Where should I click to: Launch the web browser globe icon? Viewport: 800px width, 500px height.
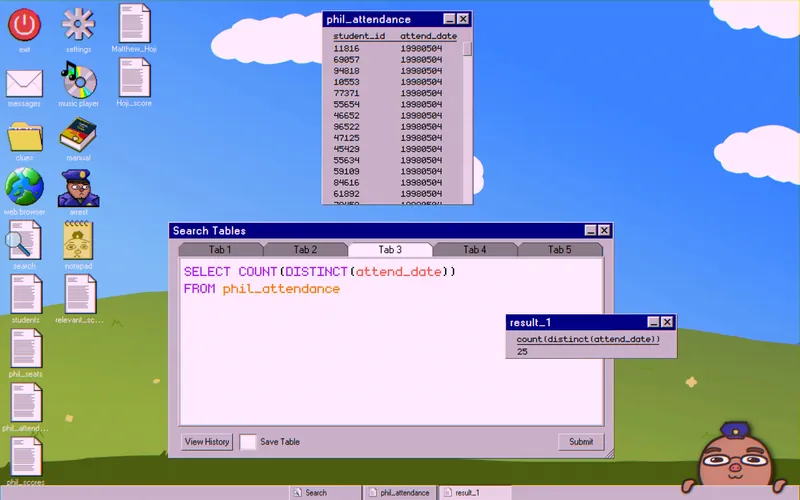point(24,187)
